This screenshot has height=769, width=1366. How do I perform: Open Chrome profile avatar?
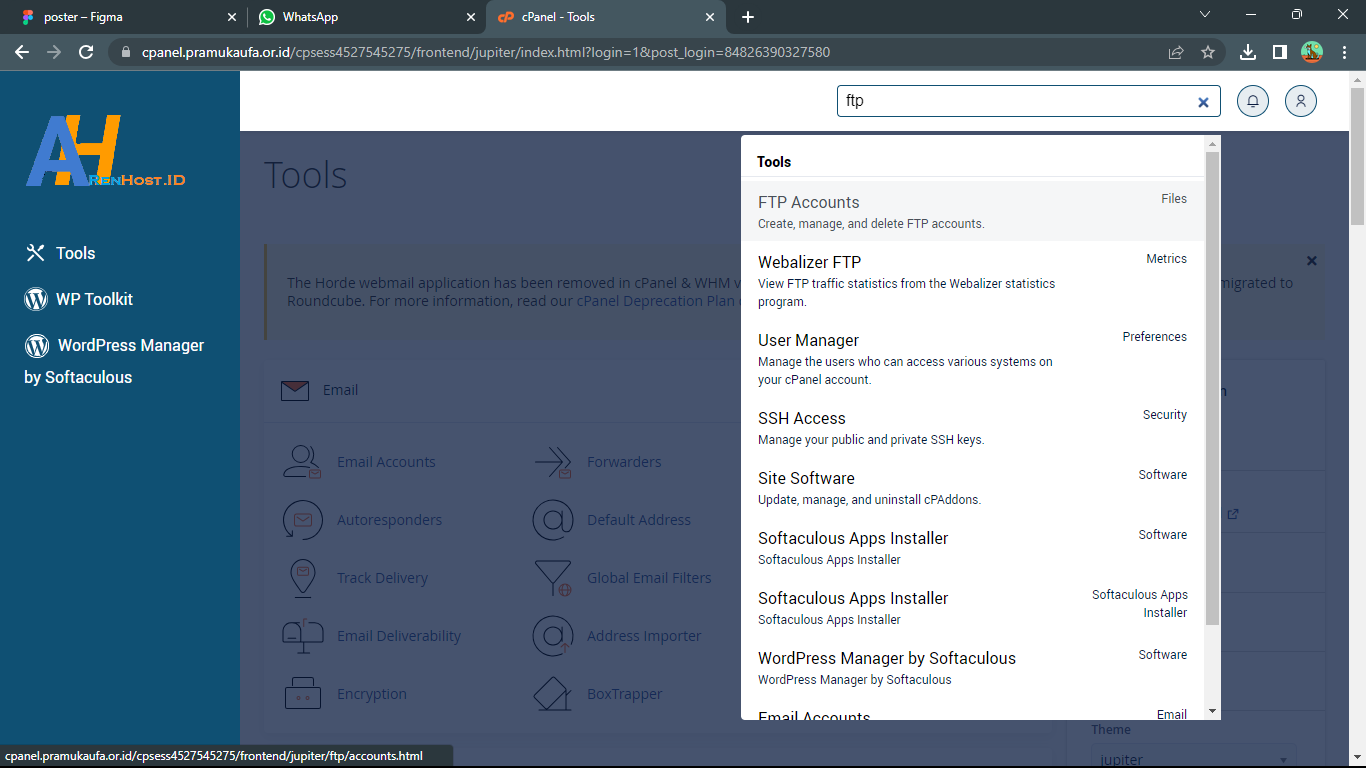click(1312, 52)
